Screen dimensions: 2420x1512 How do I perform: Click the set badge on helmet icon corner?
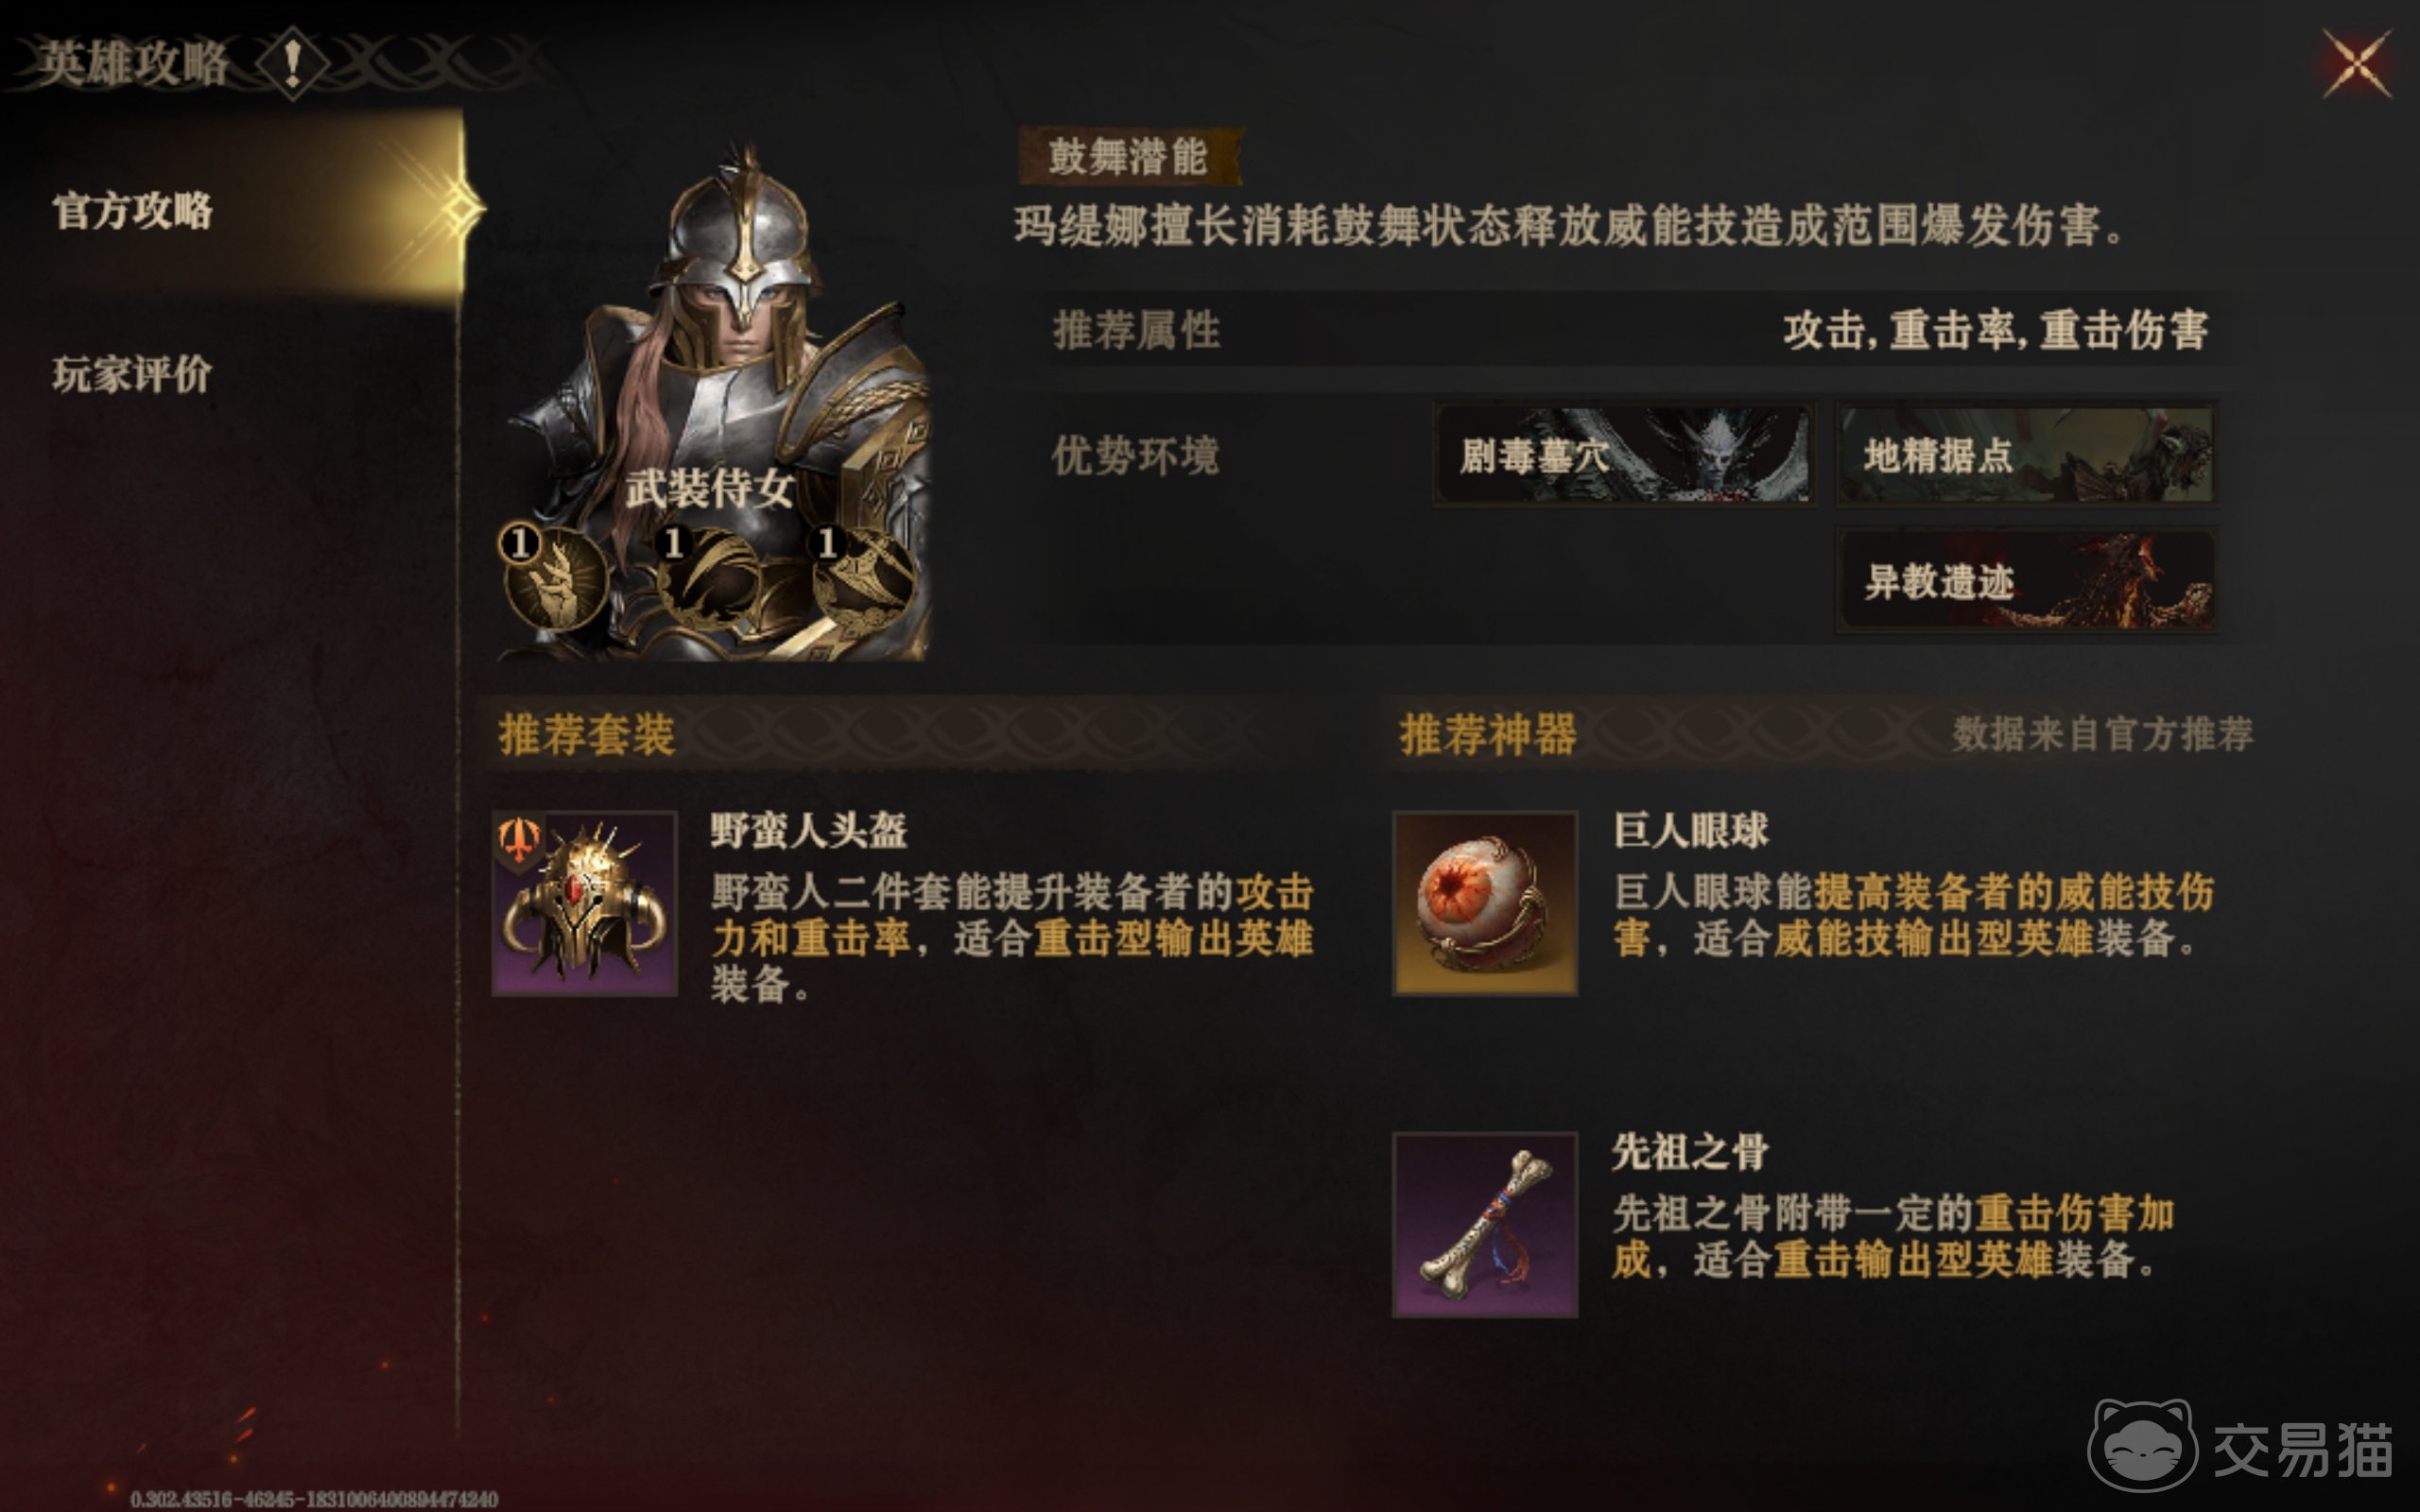519,840
